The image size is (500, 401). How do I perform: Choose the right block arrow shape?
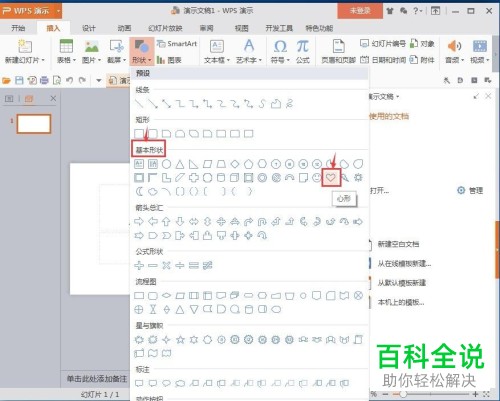pos(139,221)
